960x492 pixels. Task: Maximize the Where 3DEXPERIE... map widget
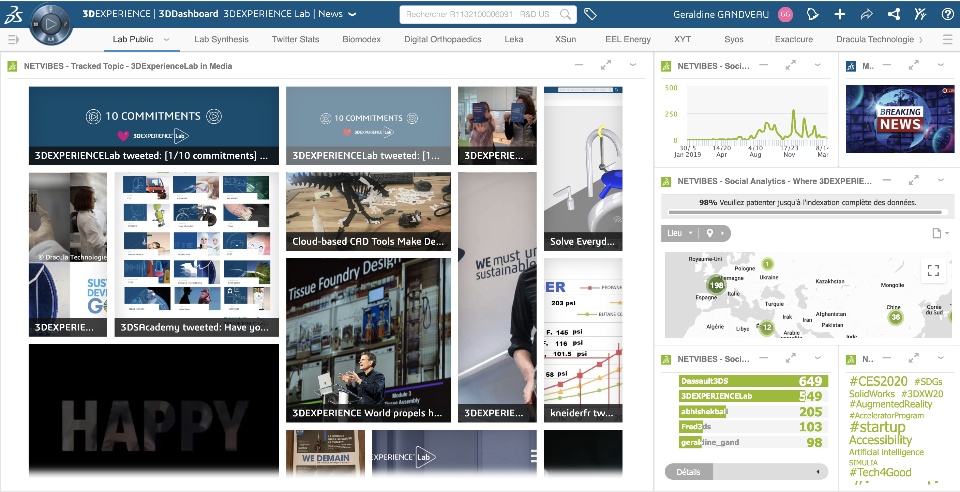point(913,181)
